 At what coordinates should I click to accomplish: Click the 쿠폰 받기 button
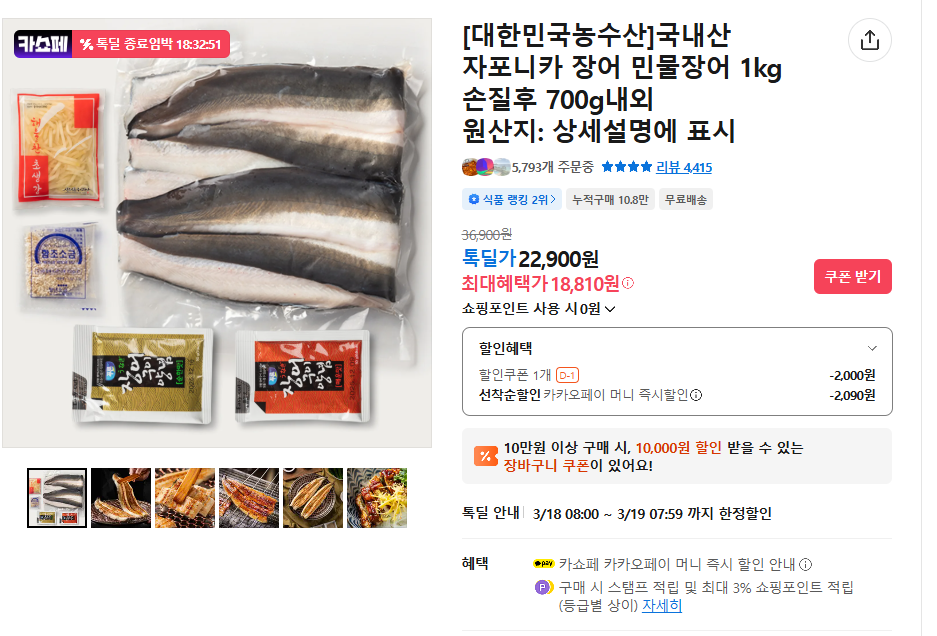[x=853, y=276]
